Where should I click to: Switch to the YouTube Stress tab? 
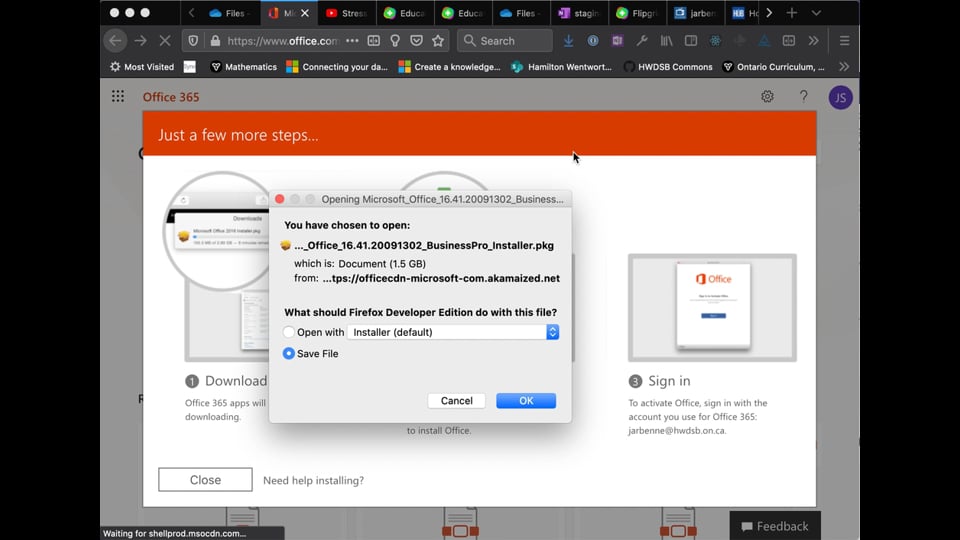[346, 13]
